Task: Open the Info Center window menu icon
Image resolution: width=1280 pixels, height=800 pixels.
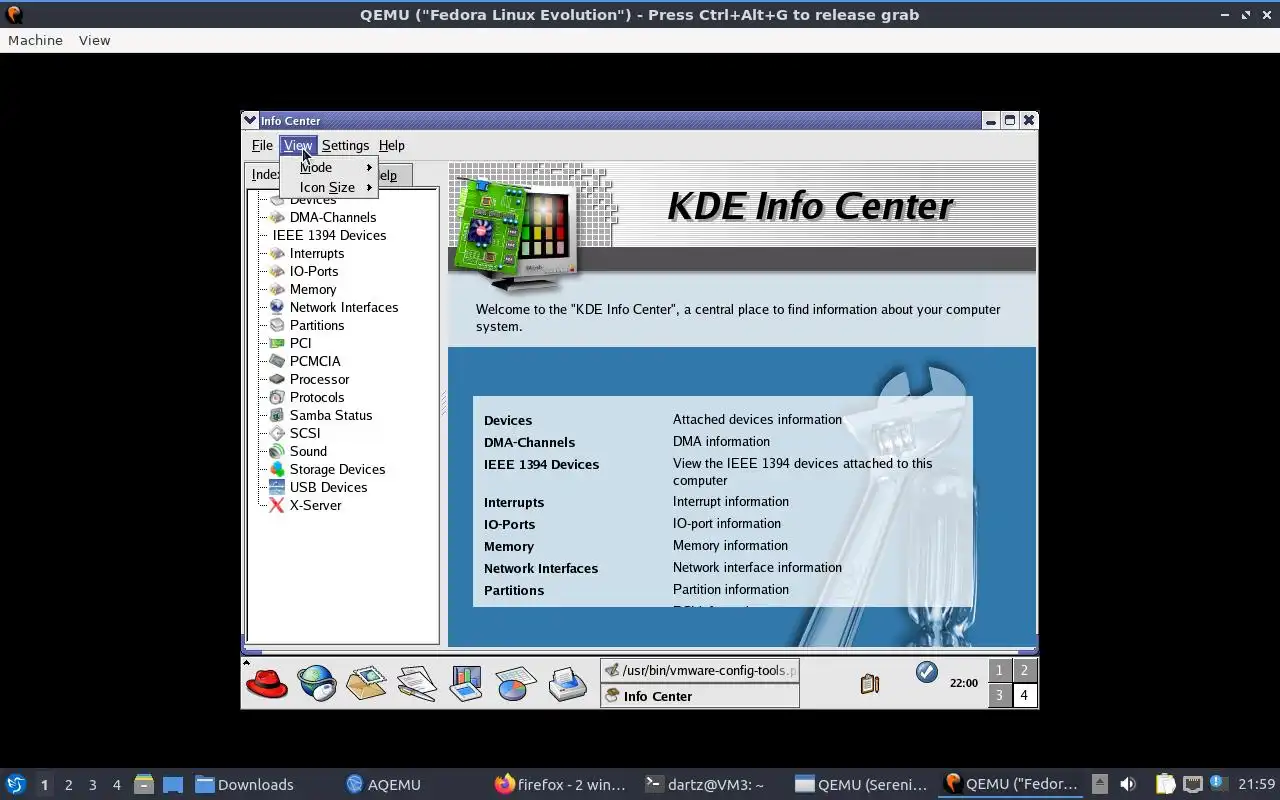Action: coord(250,120)
